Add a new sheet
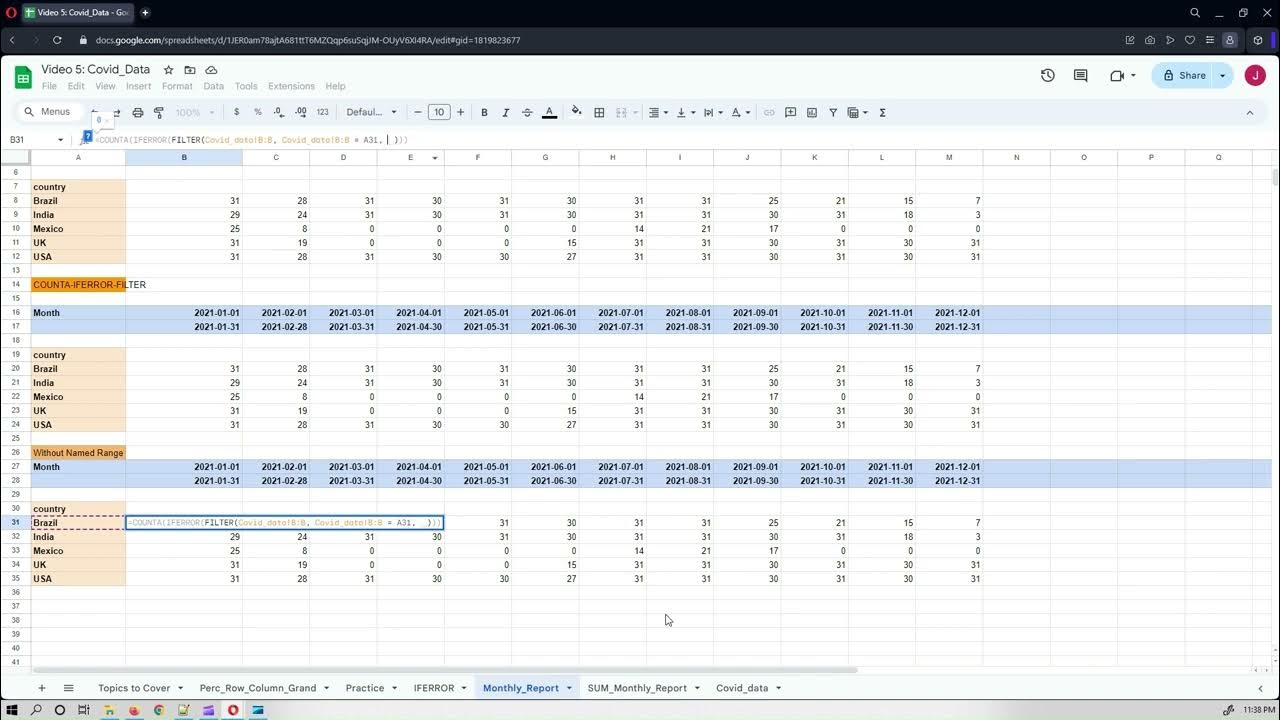 pos(42,688)
